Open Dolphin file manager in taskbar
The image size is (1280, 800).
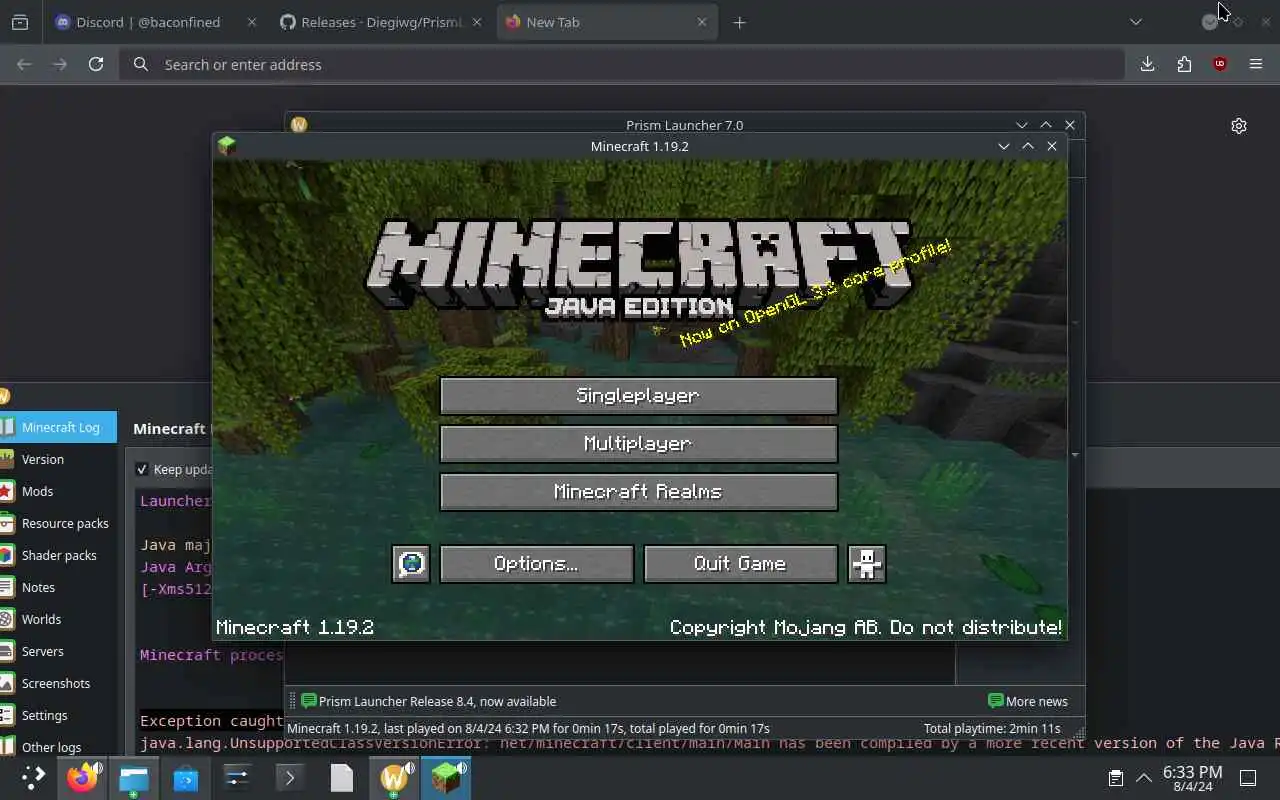tap(134, 777)
